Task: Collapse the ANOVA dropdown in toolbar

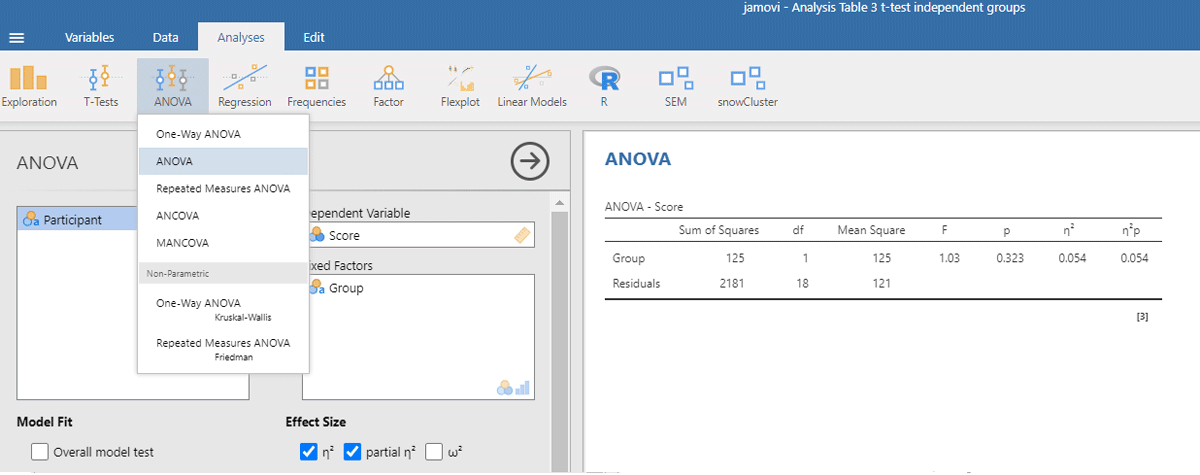Action: (173, 86)
